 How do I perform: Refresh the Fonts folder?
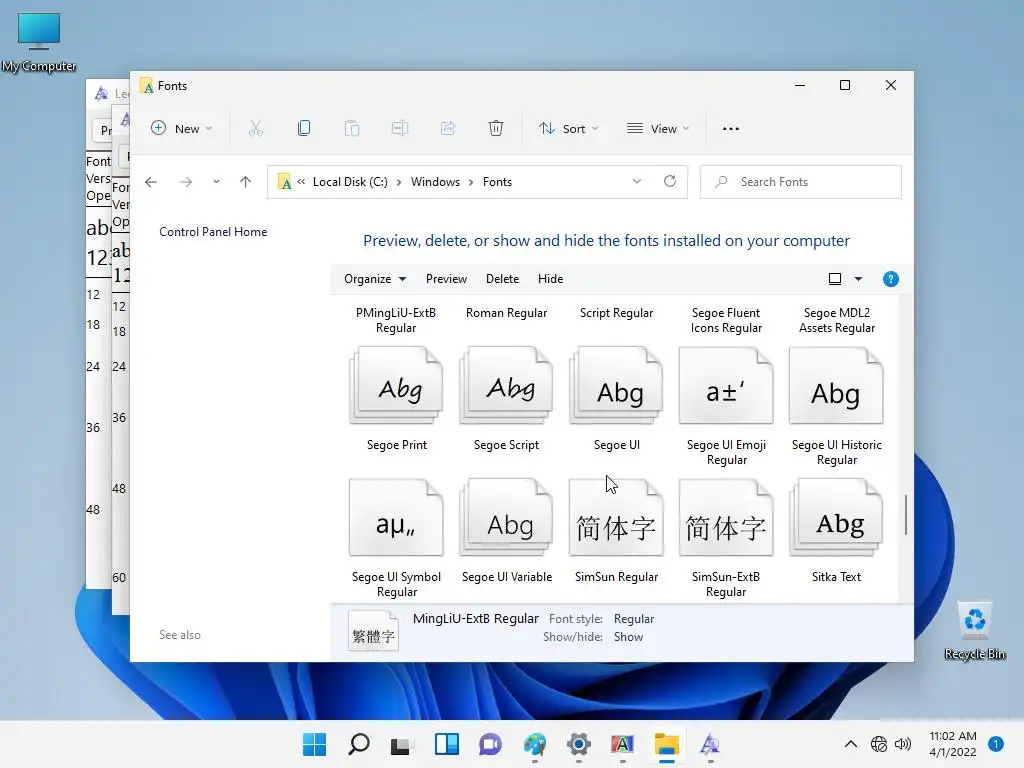[670, 182]
